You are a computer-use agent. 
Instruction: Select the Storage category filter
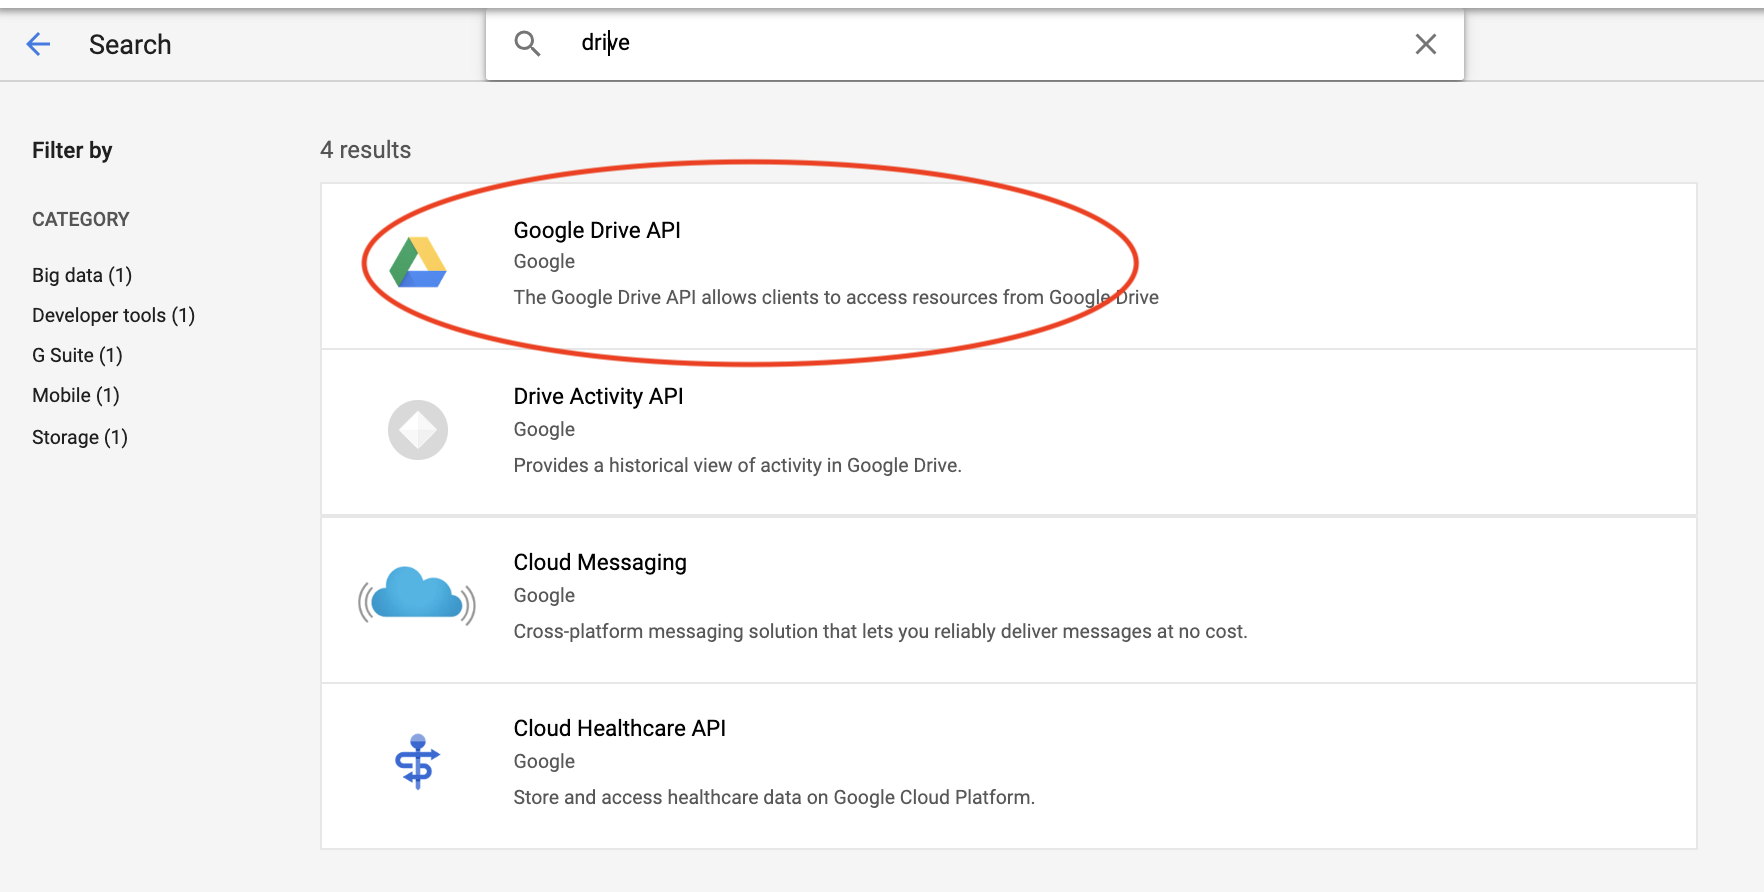click(80, 437)
